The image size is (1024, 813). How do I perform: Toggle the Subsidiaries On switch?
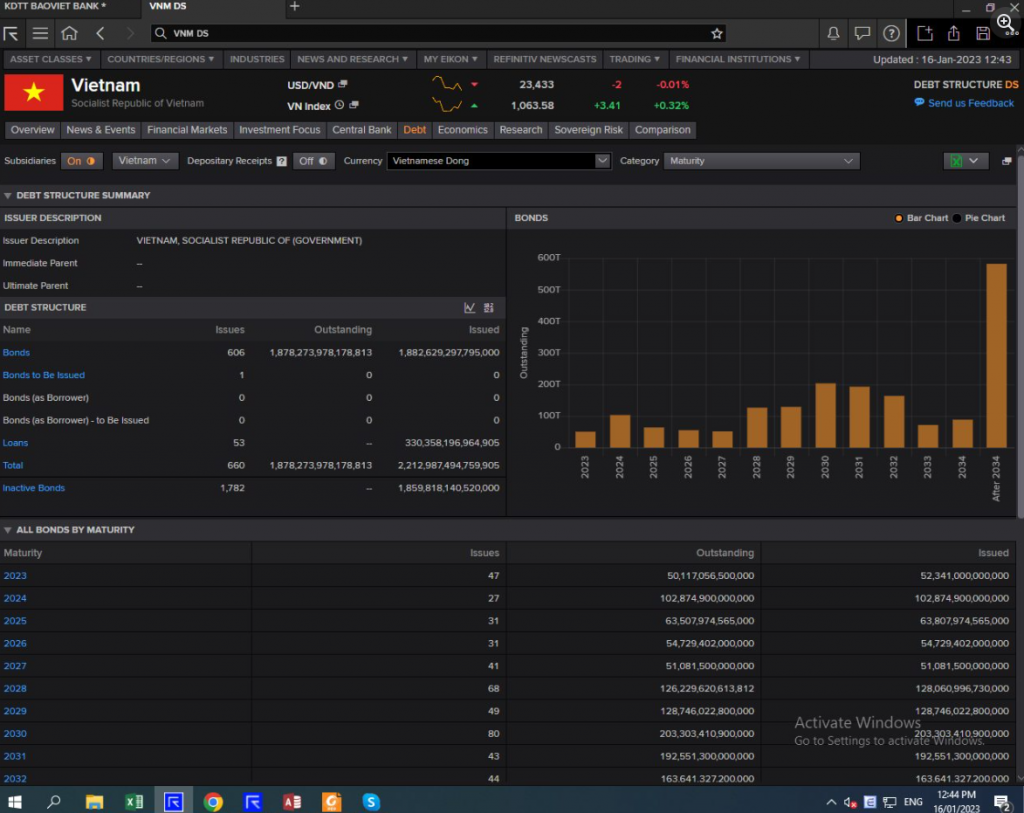click(82, 161)
